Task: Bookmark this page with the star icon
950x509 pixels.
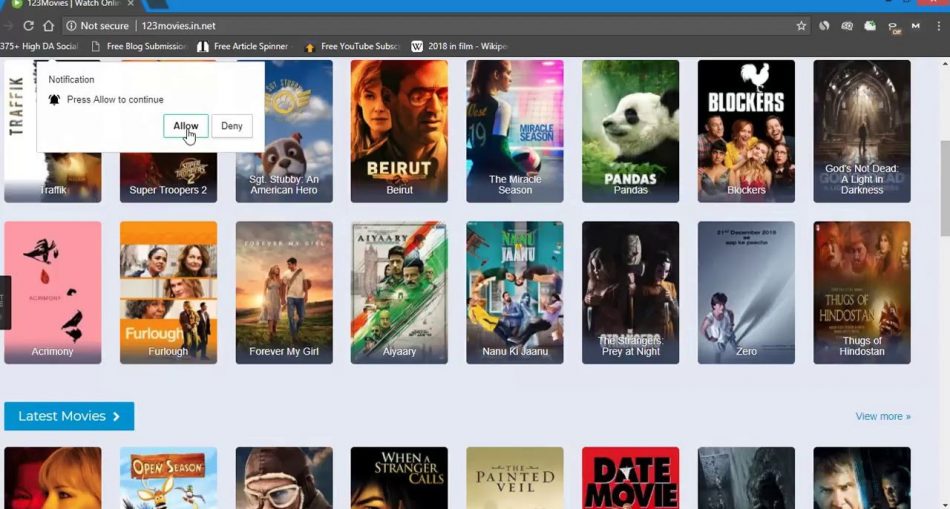Action: coord(801,26)
